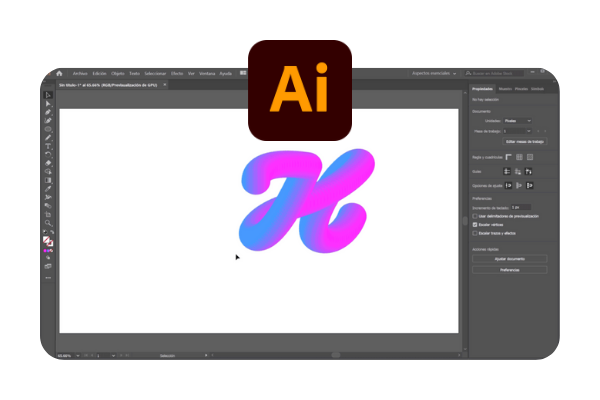Click the Adobe Stock search field

tap(494, 73)
